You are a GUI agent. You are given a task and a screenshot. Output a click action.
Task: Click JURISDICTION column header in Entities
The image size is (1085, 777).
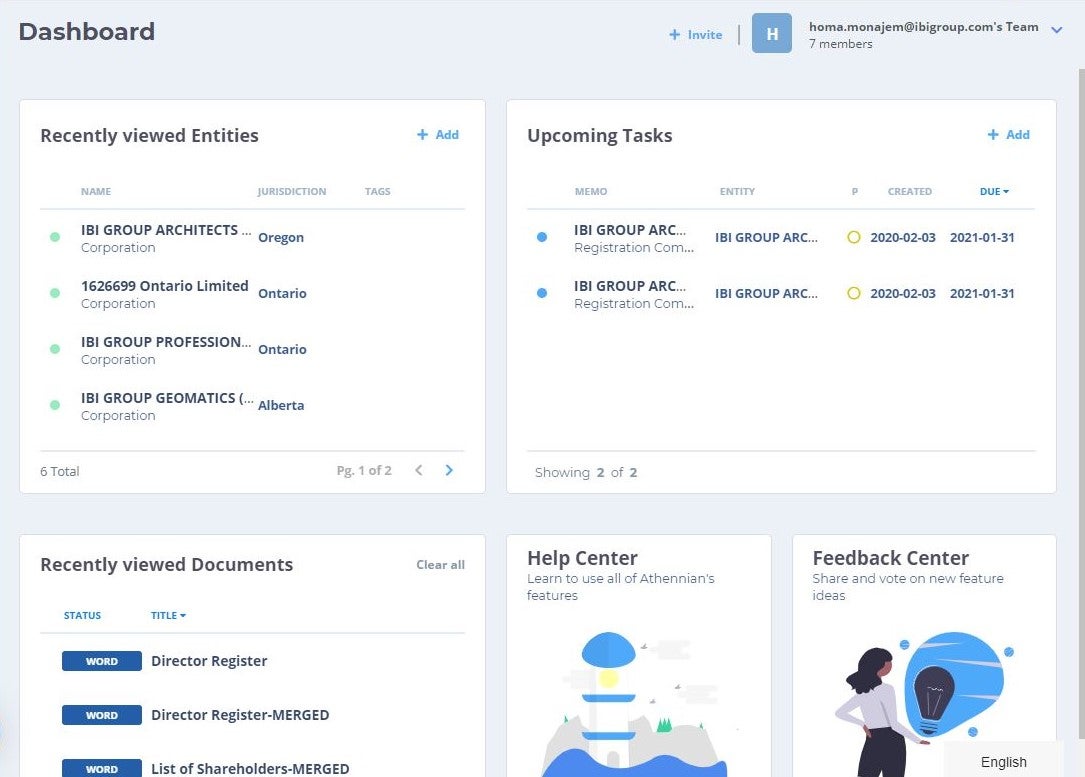(291, 191)
